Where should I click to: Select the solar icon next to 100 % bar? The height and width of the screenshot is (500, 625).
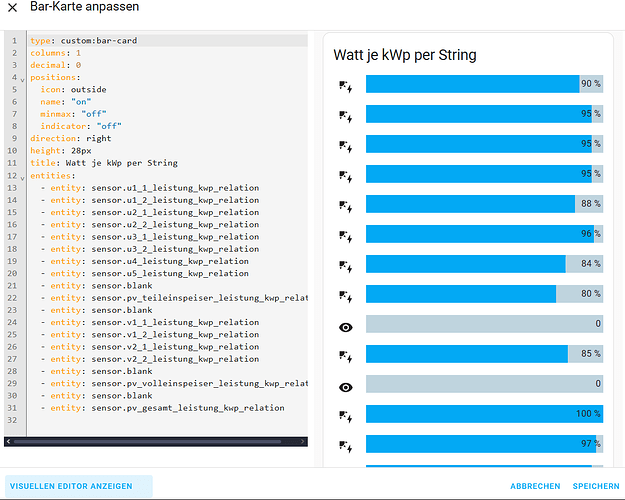[x=346, y=414]
